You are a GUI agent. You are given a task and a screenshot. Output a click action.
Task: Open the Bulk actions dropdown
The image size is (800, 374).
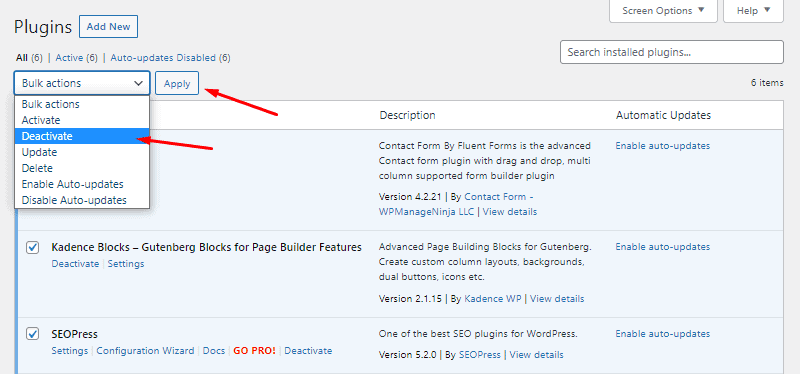(x=82, y=83)
